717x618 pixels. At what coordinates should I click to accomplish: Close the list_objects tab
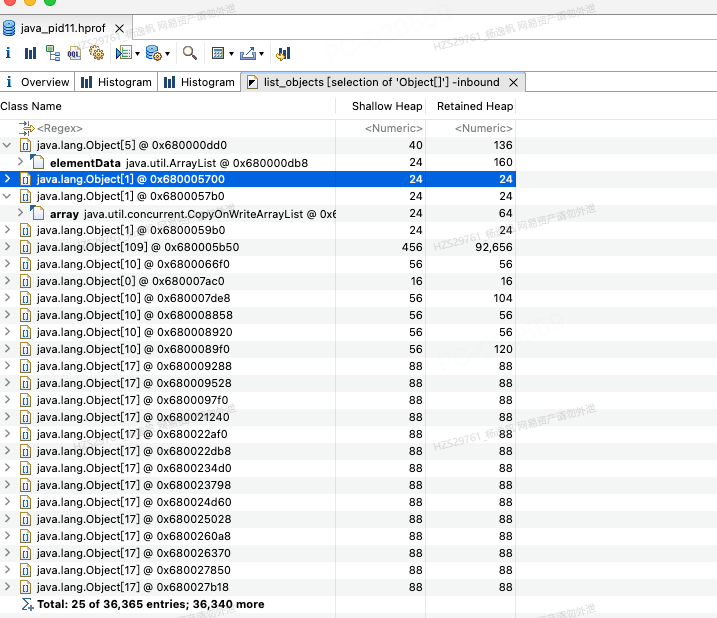[x=514, y=82]
